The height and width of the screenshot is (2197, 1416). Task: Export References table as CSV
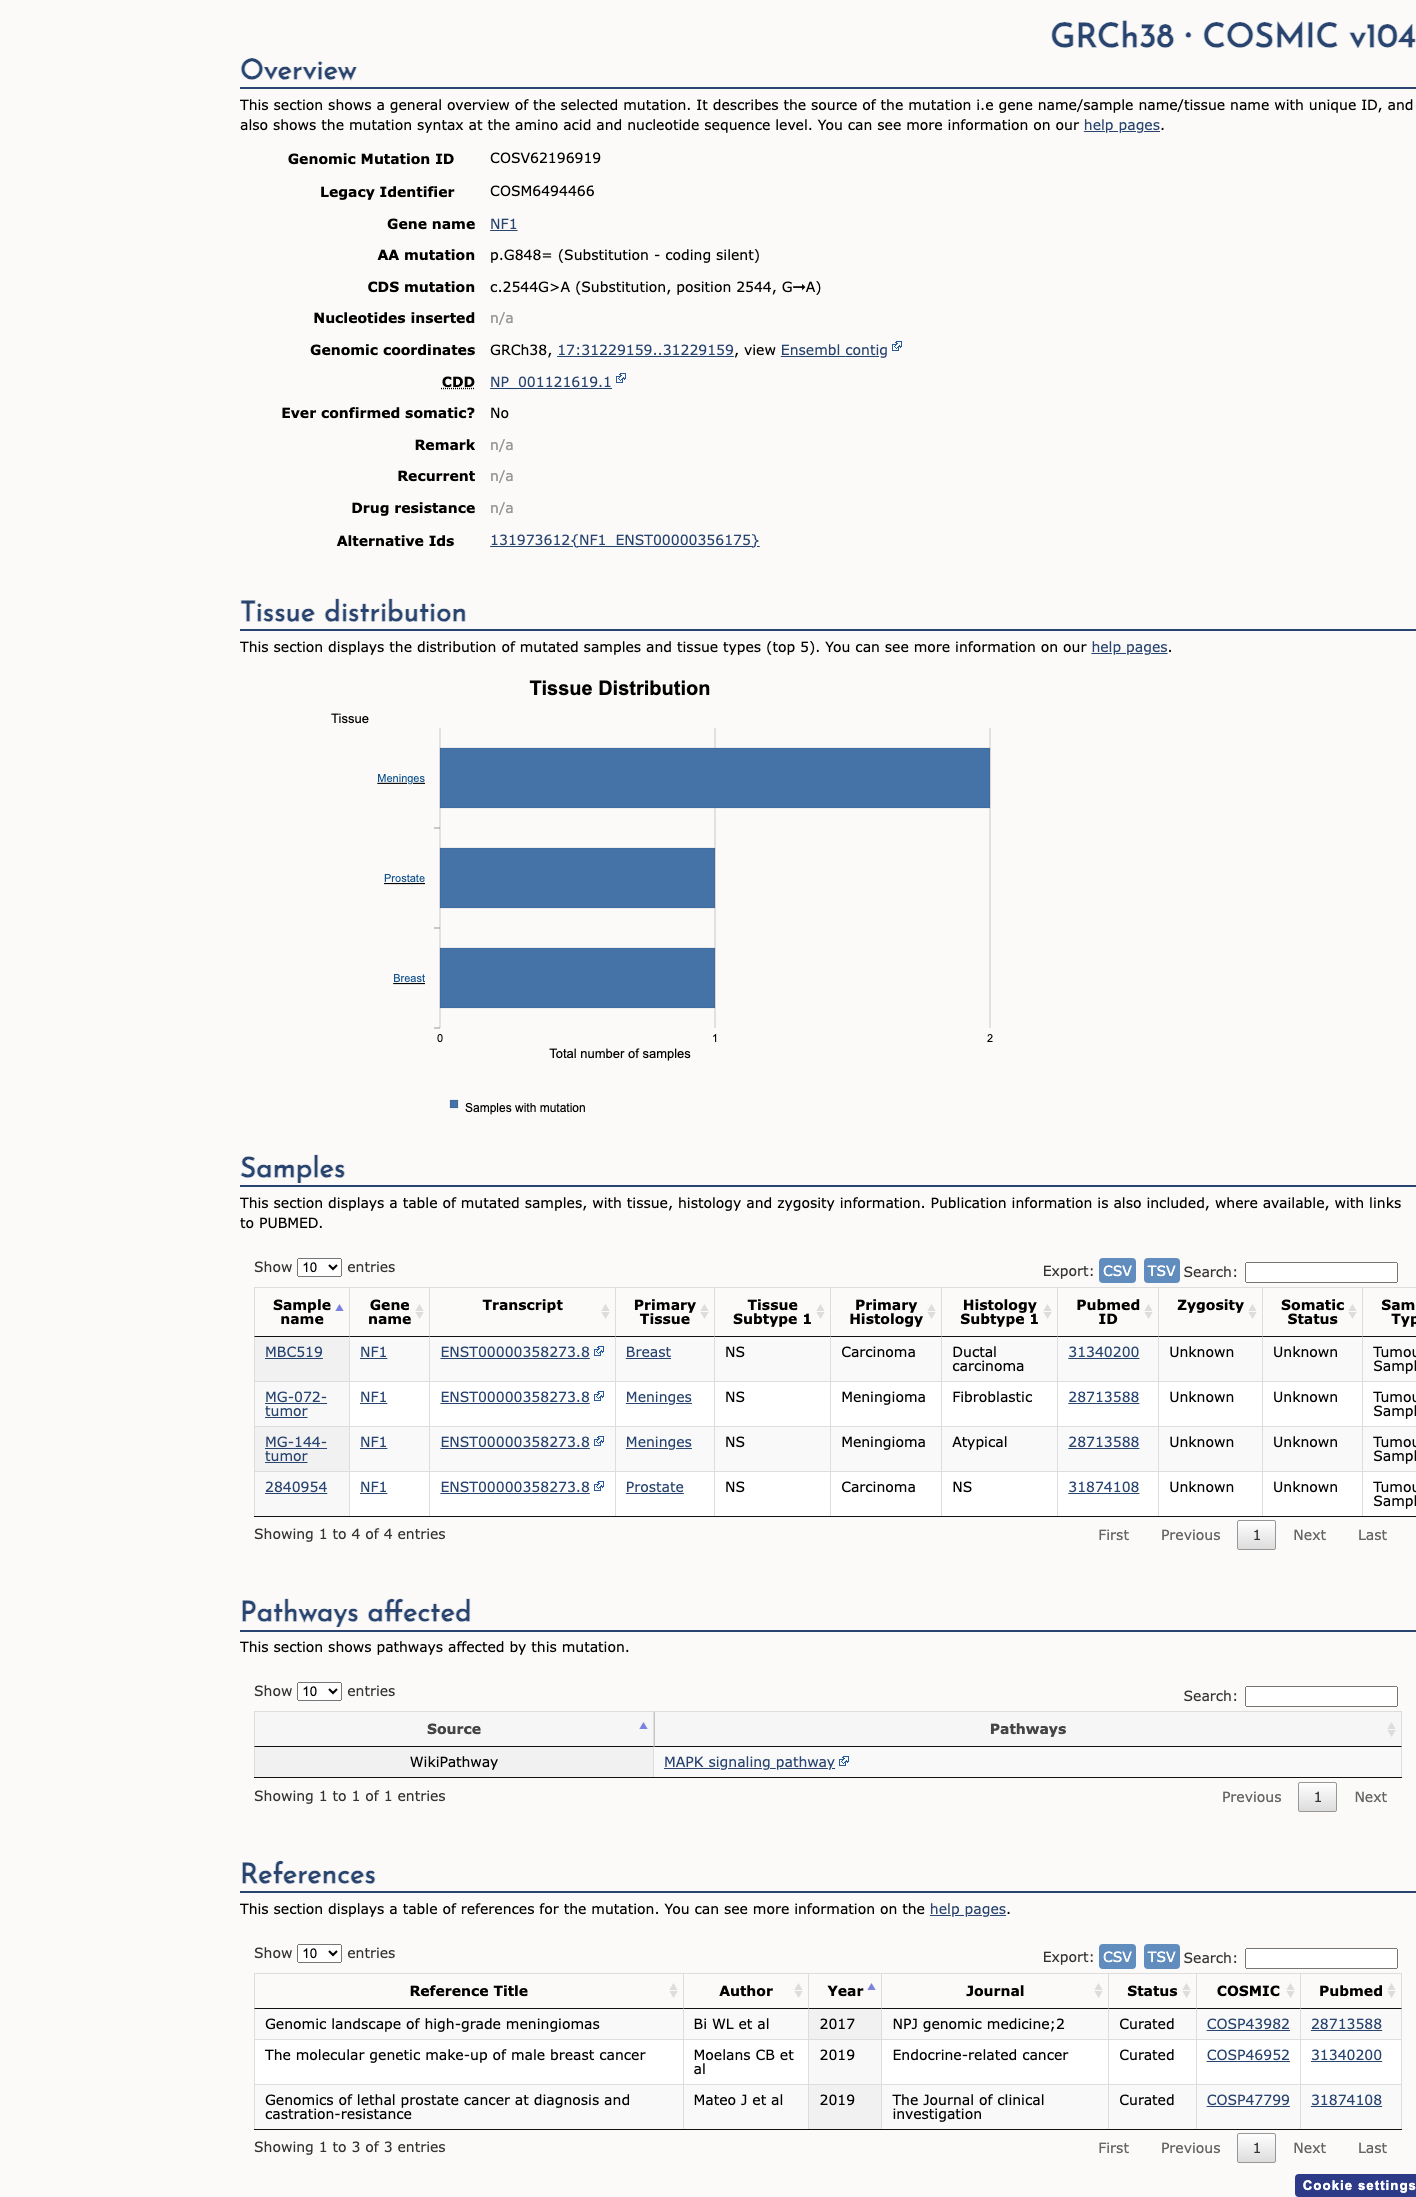click(1117, 1956)
